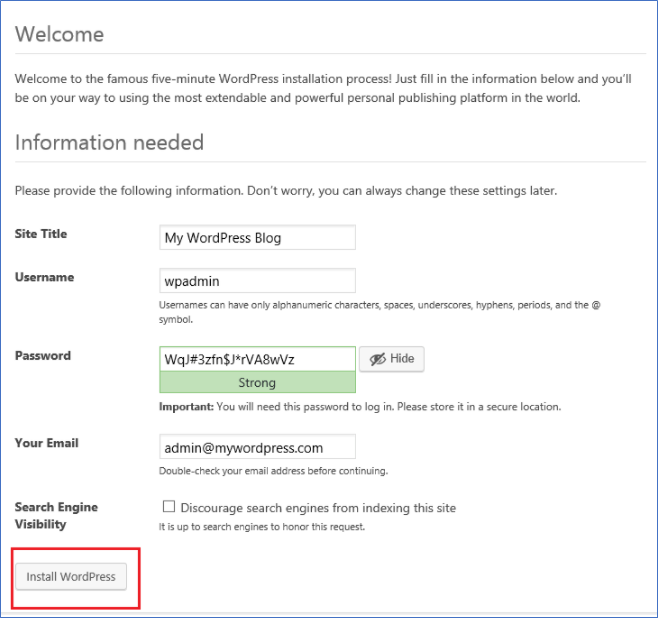Click 'Double-check your email address before continuing.' note
The image size is (658, 618).
[273, 471]
